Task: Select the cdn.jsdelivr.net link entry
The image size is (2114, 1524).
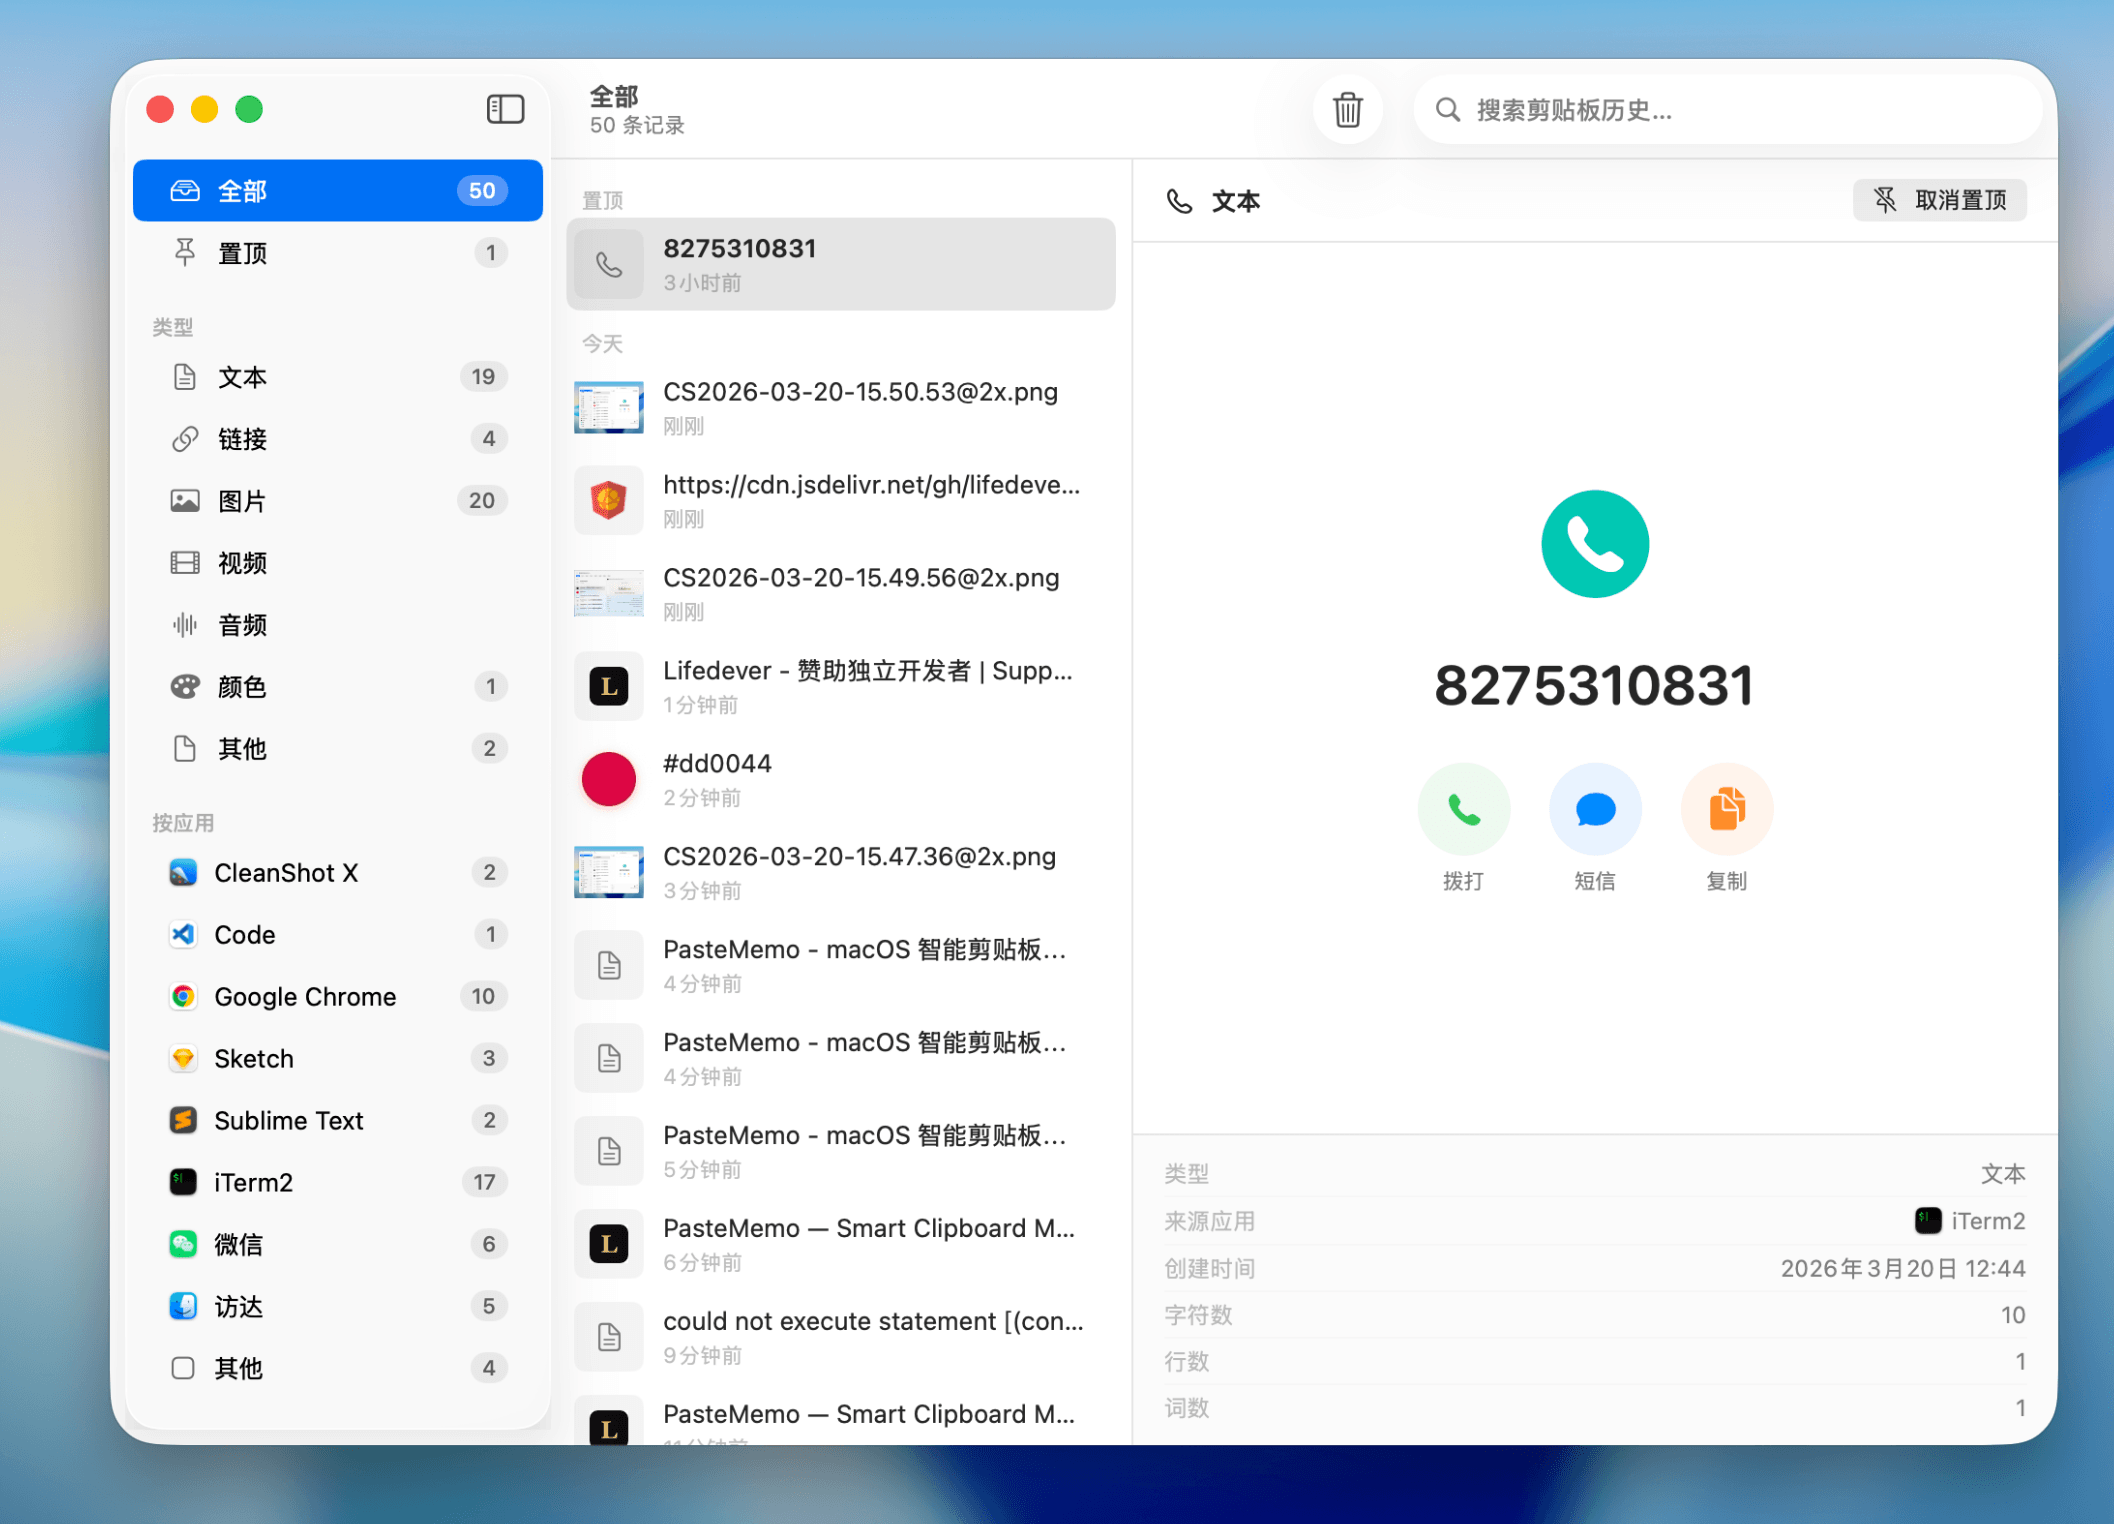Action: [x=841, y=500]
